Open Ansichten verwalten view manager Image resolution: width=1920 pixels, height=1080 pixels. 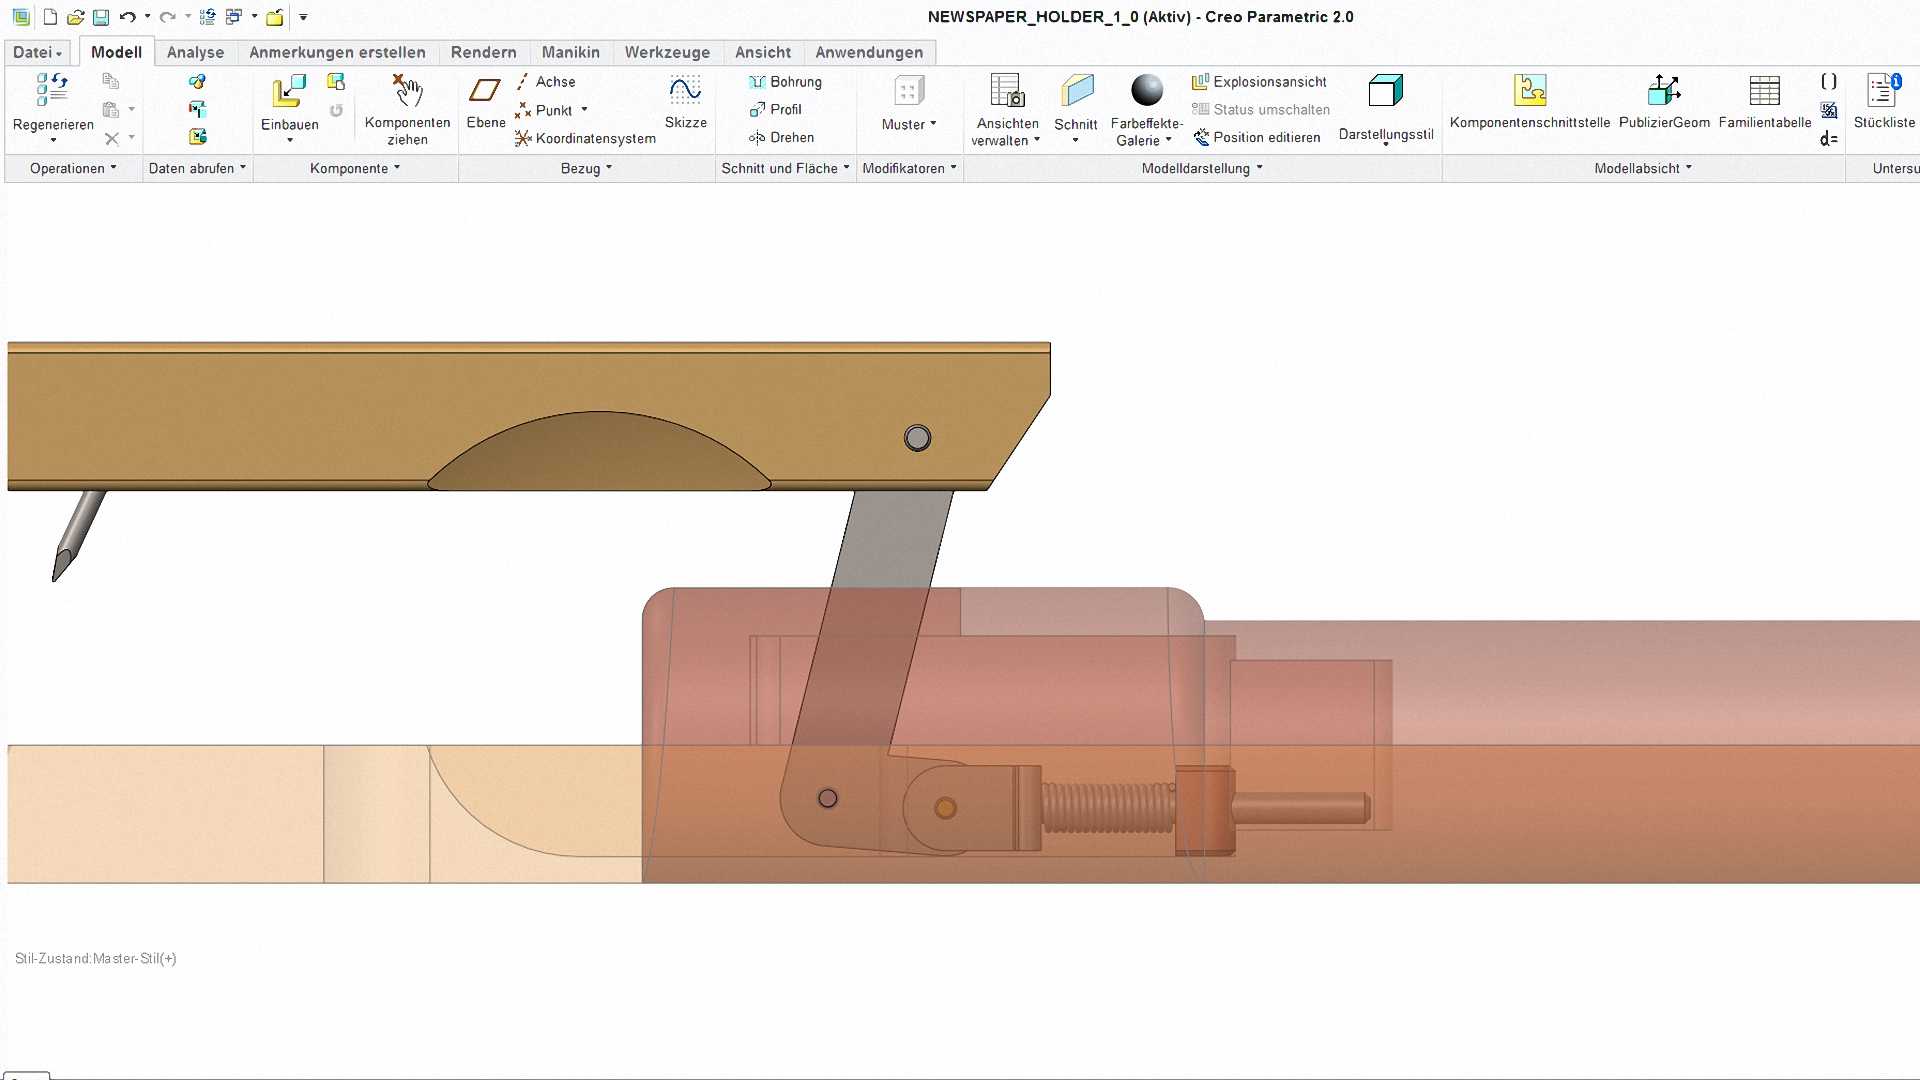1007,90
